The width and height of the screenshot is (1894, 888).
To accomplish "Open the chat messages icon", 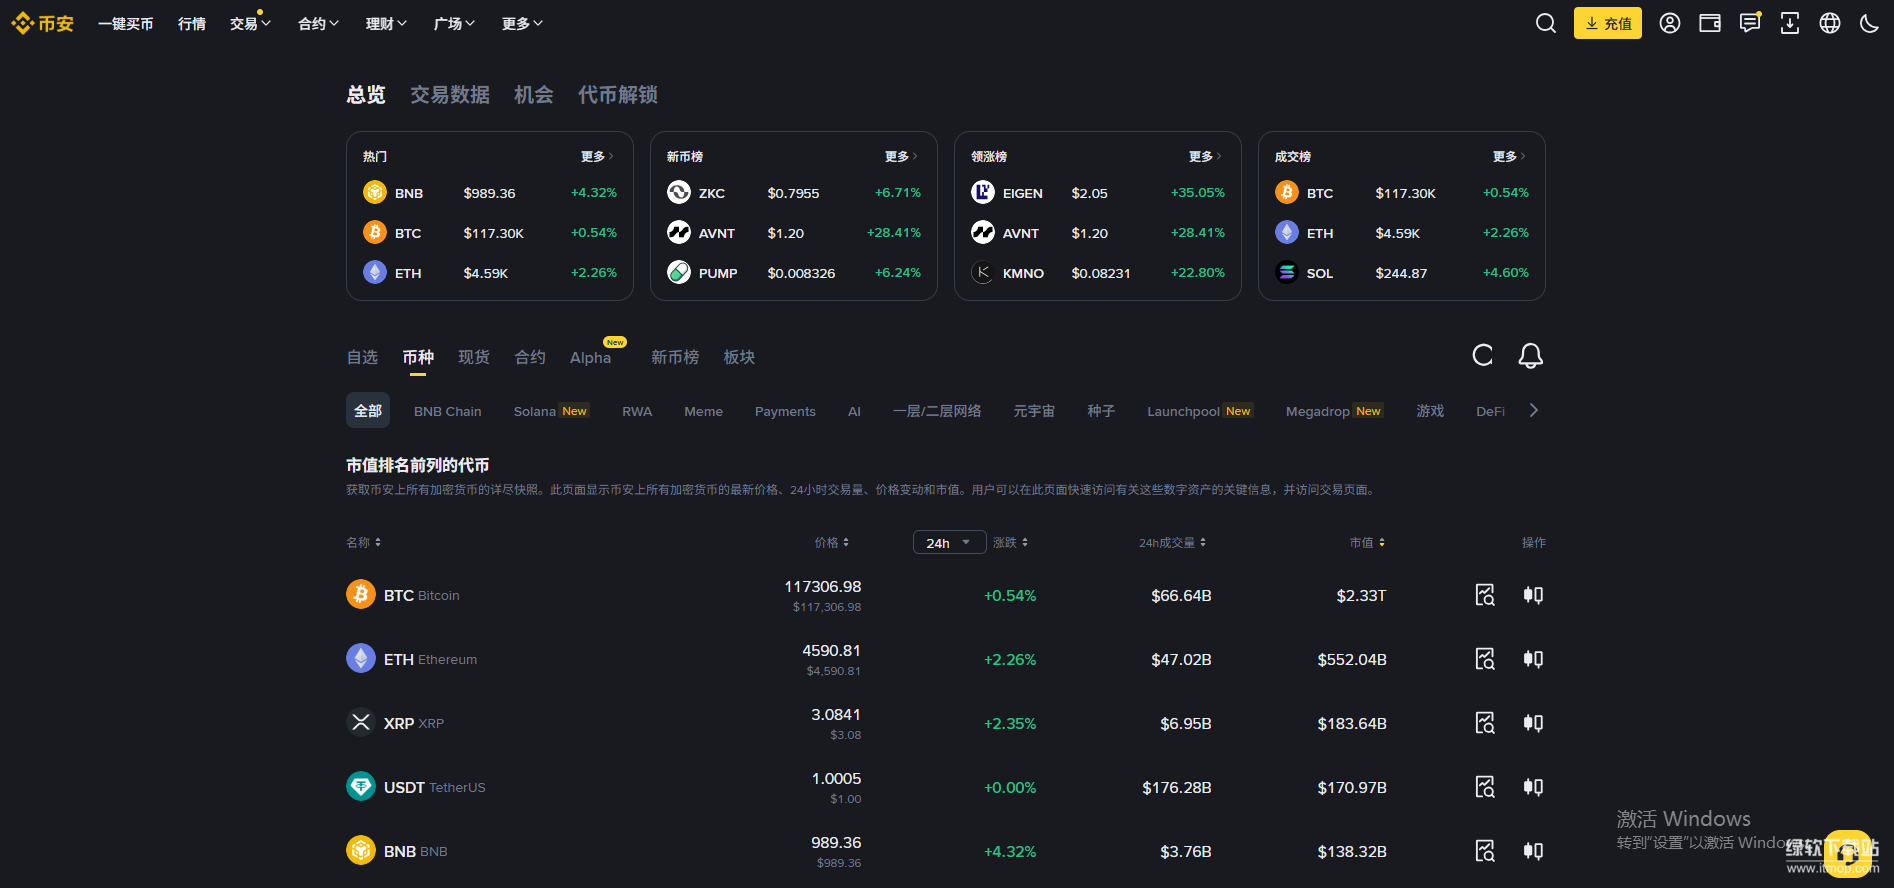I will [1750, 23].
